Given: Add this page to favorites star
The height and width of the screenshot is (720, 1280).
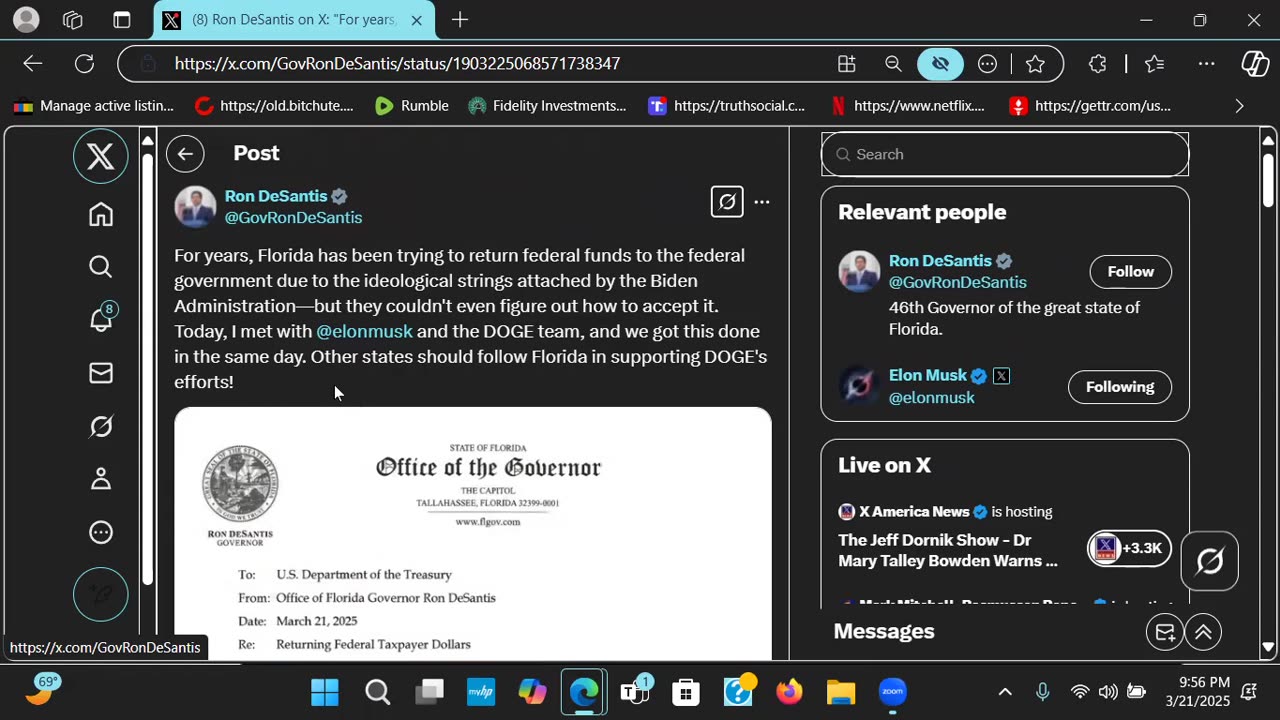Looking at the screenshot, I should click(x=1035, y=64).
